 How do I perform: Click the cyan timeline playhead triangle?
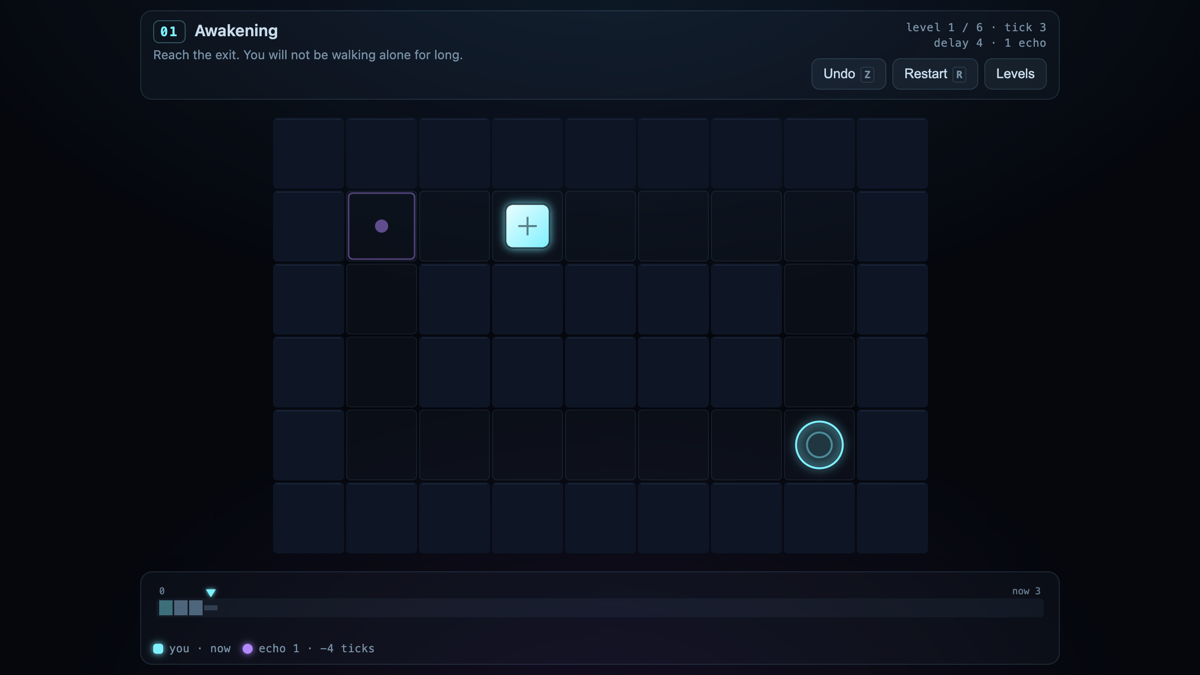(x=211, y=593)
